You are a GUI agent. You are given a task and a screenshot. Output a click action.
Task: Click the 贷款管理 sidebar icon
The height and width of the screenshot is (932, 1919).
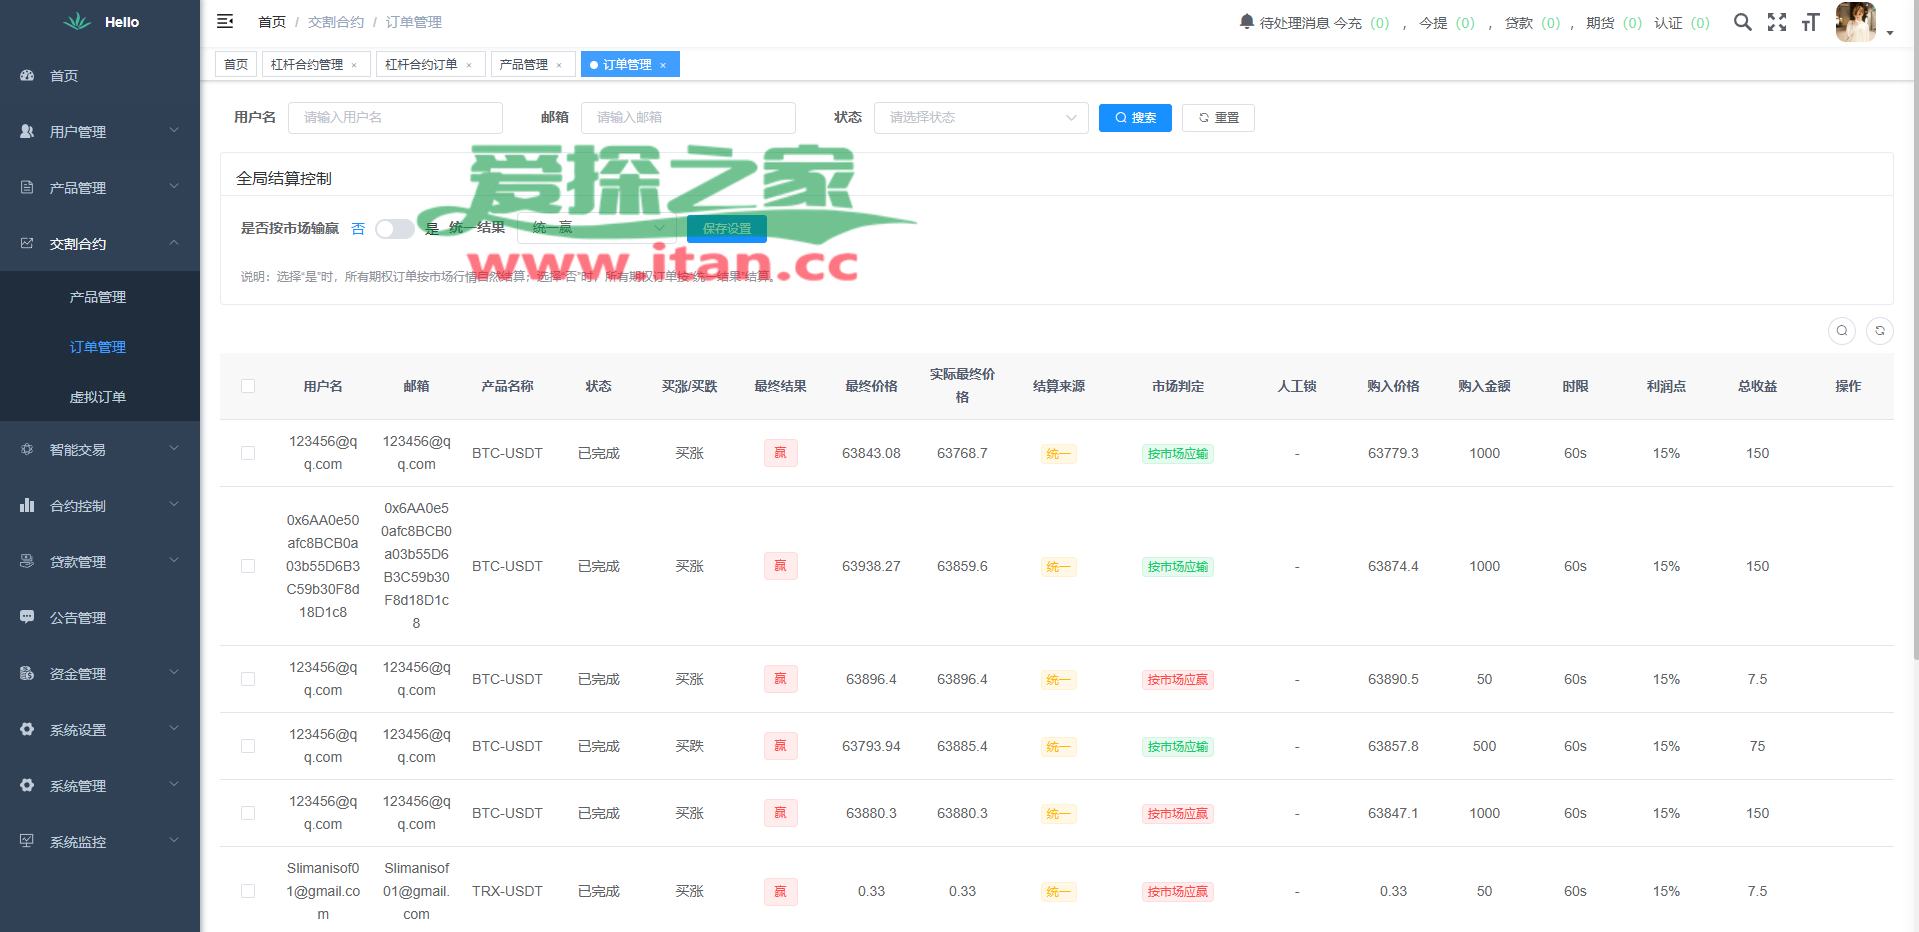pos(27,561)
